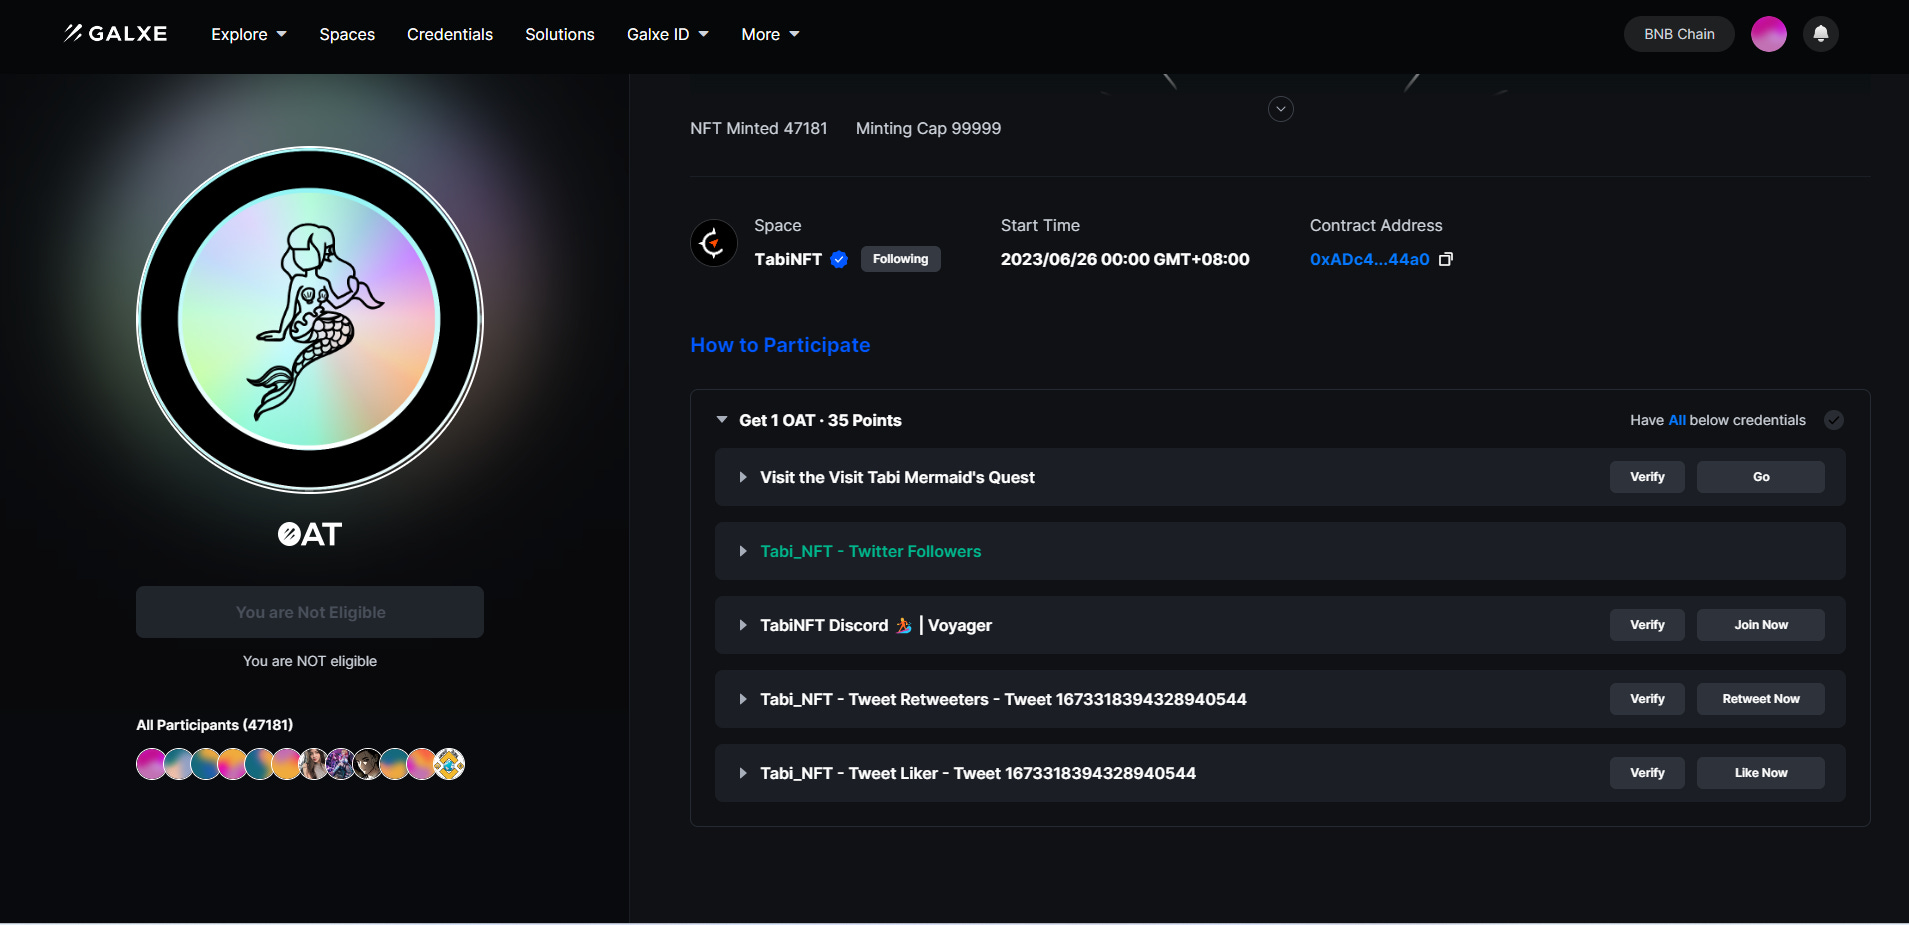Click the Galxe logo
The image size is (1909, 925).
[114, 33]
